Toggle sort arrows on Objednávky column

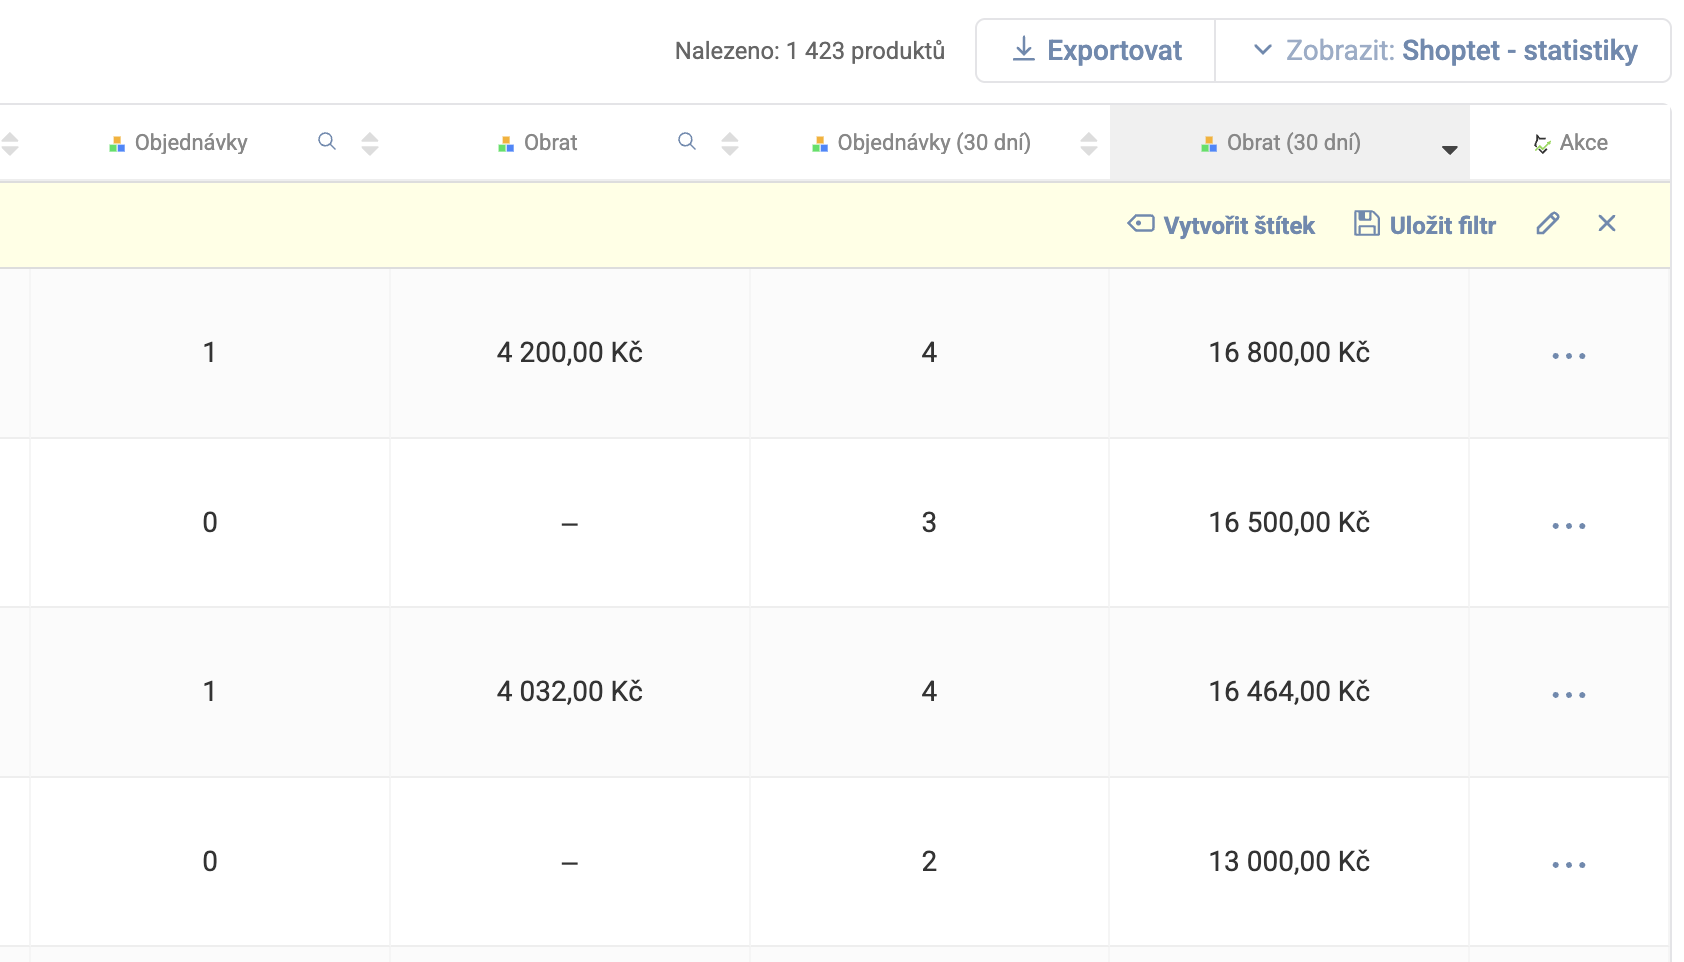[x=370, y=144]
